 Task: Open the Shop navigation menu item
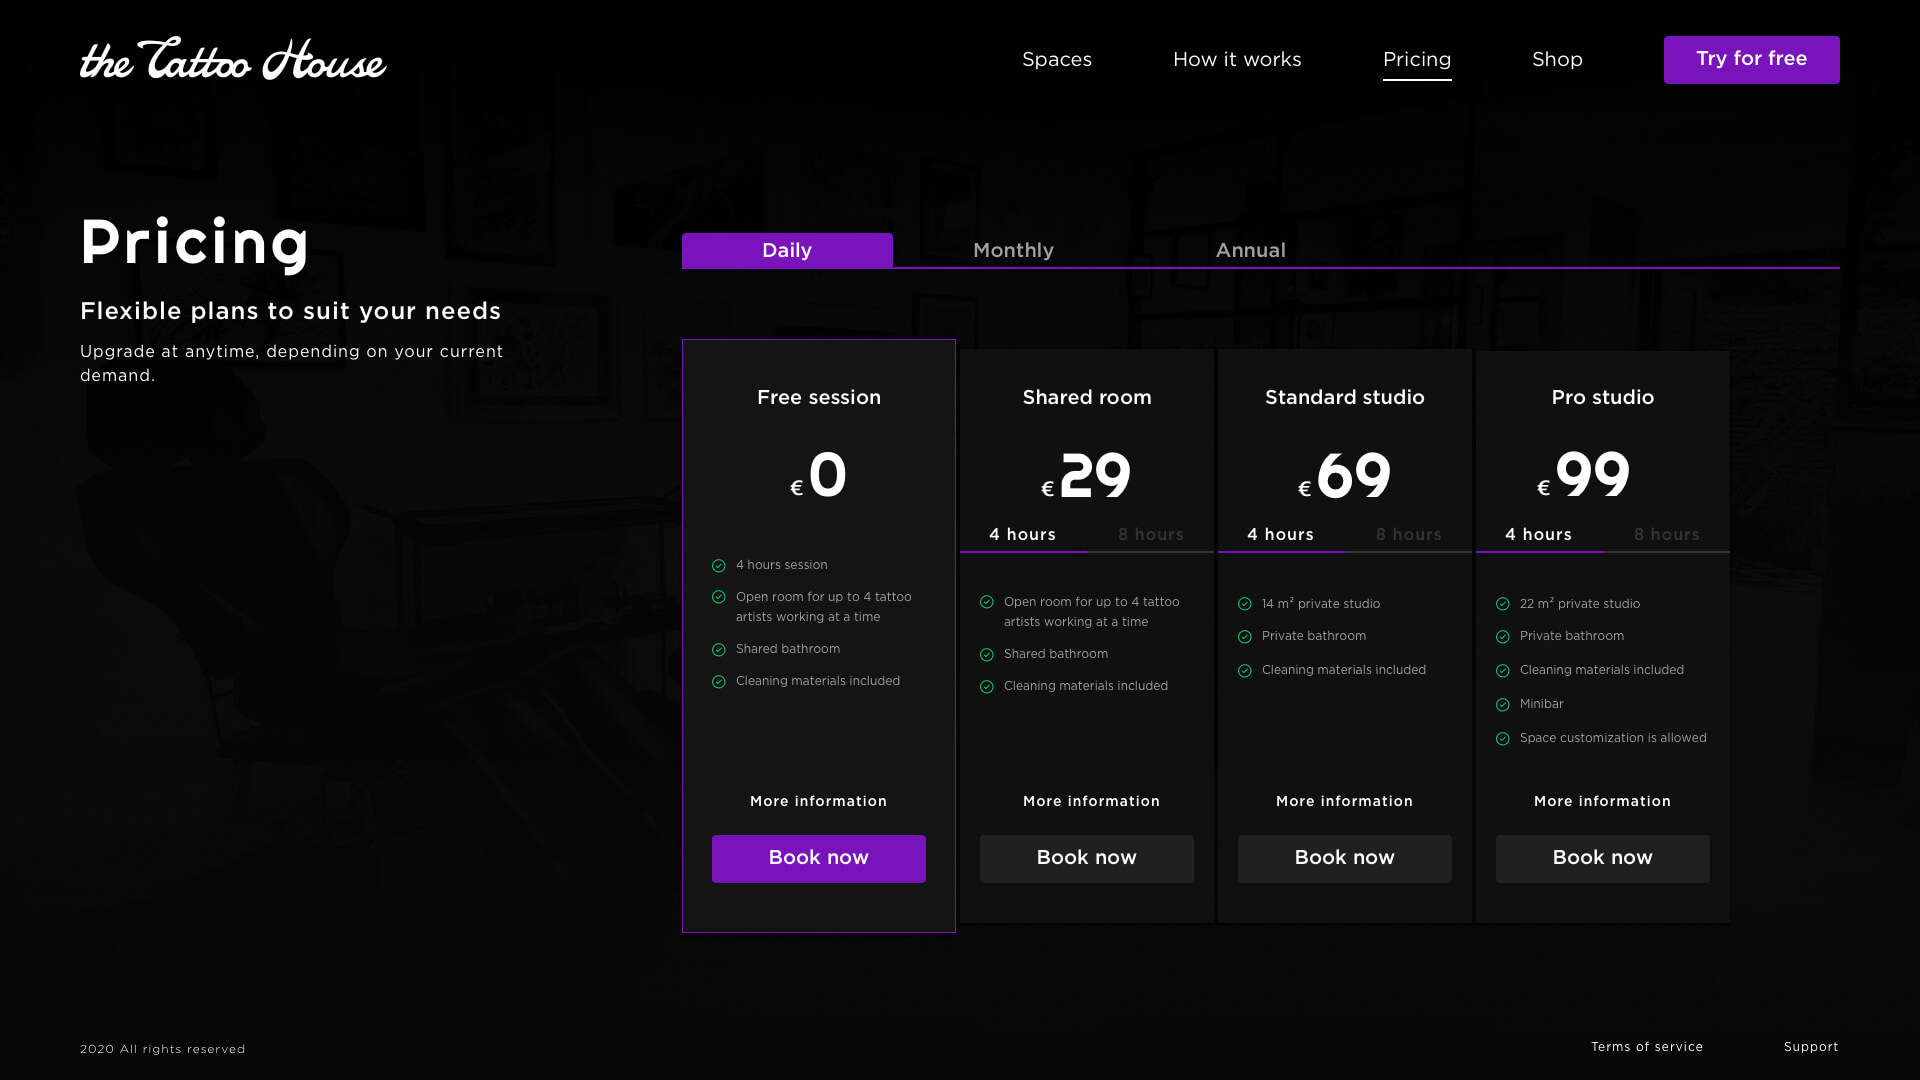coord(1556,59)
